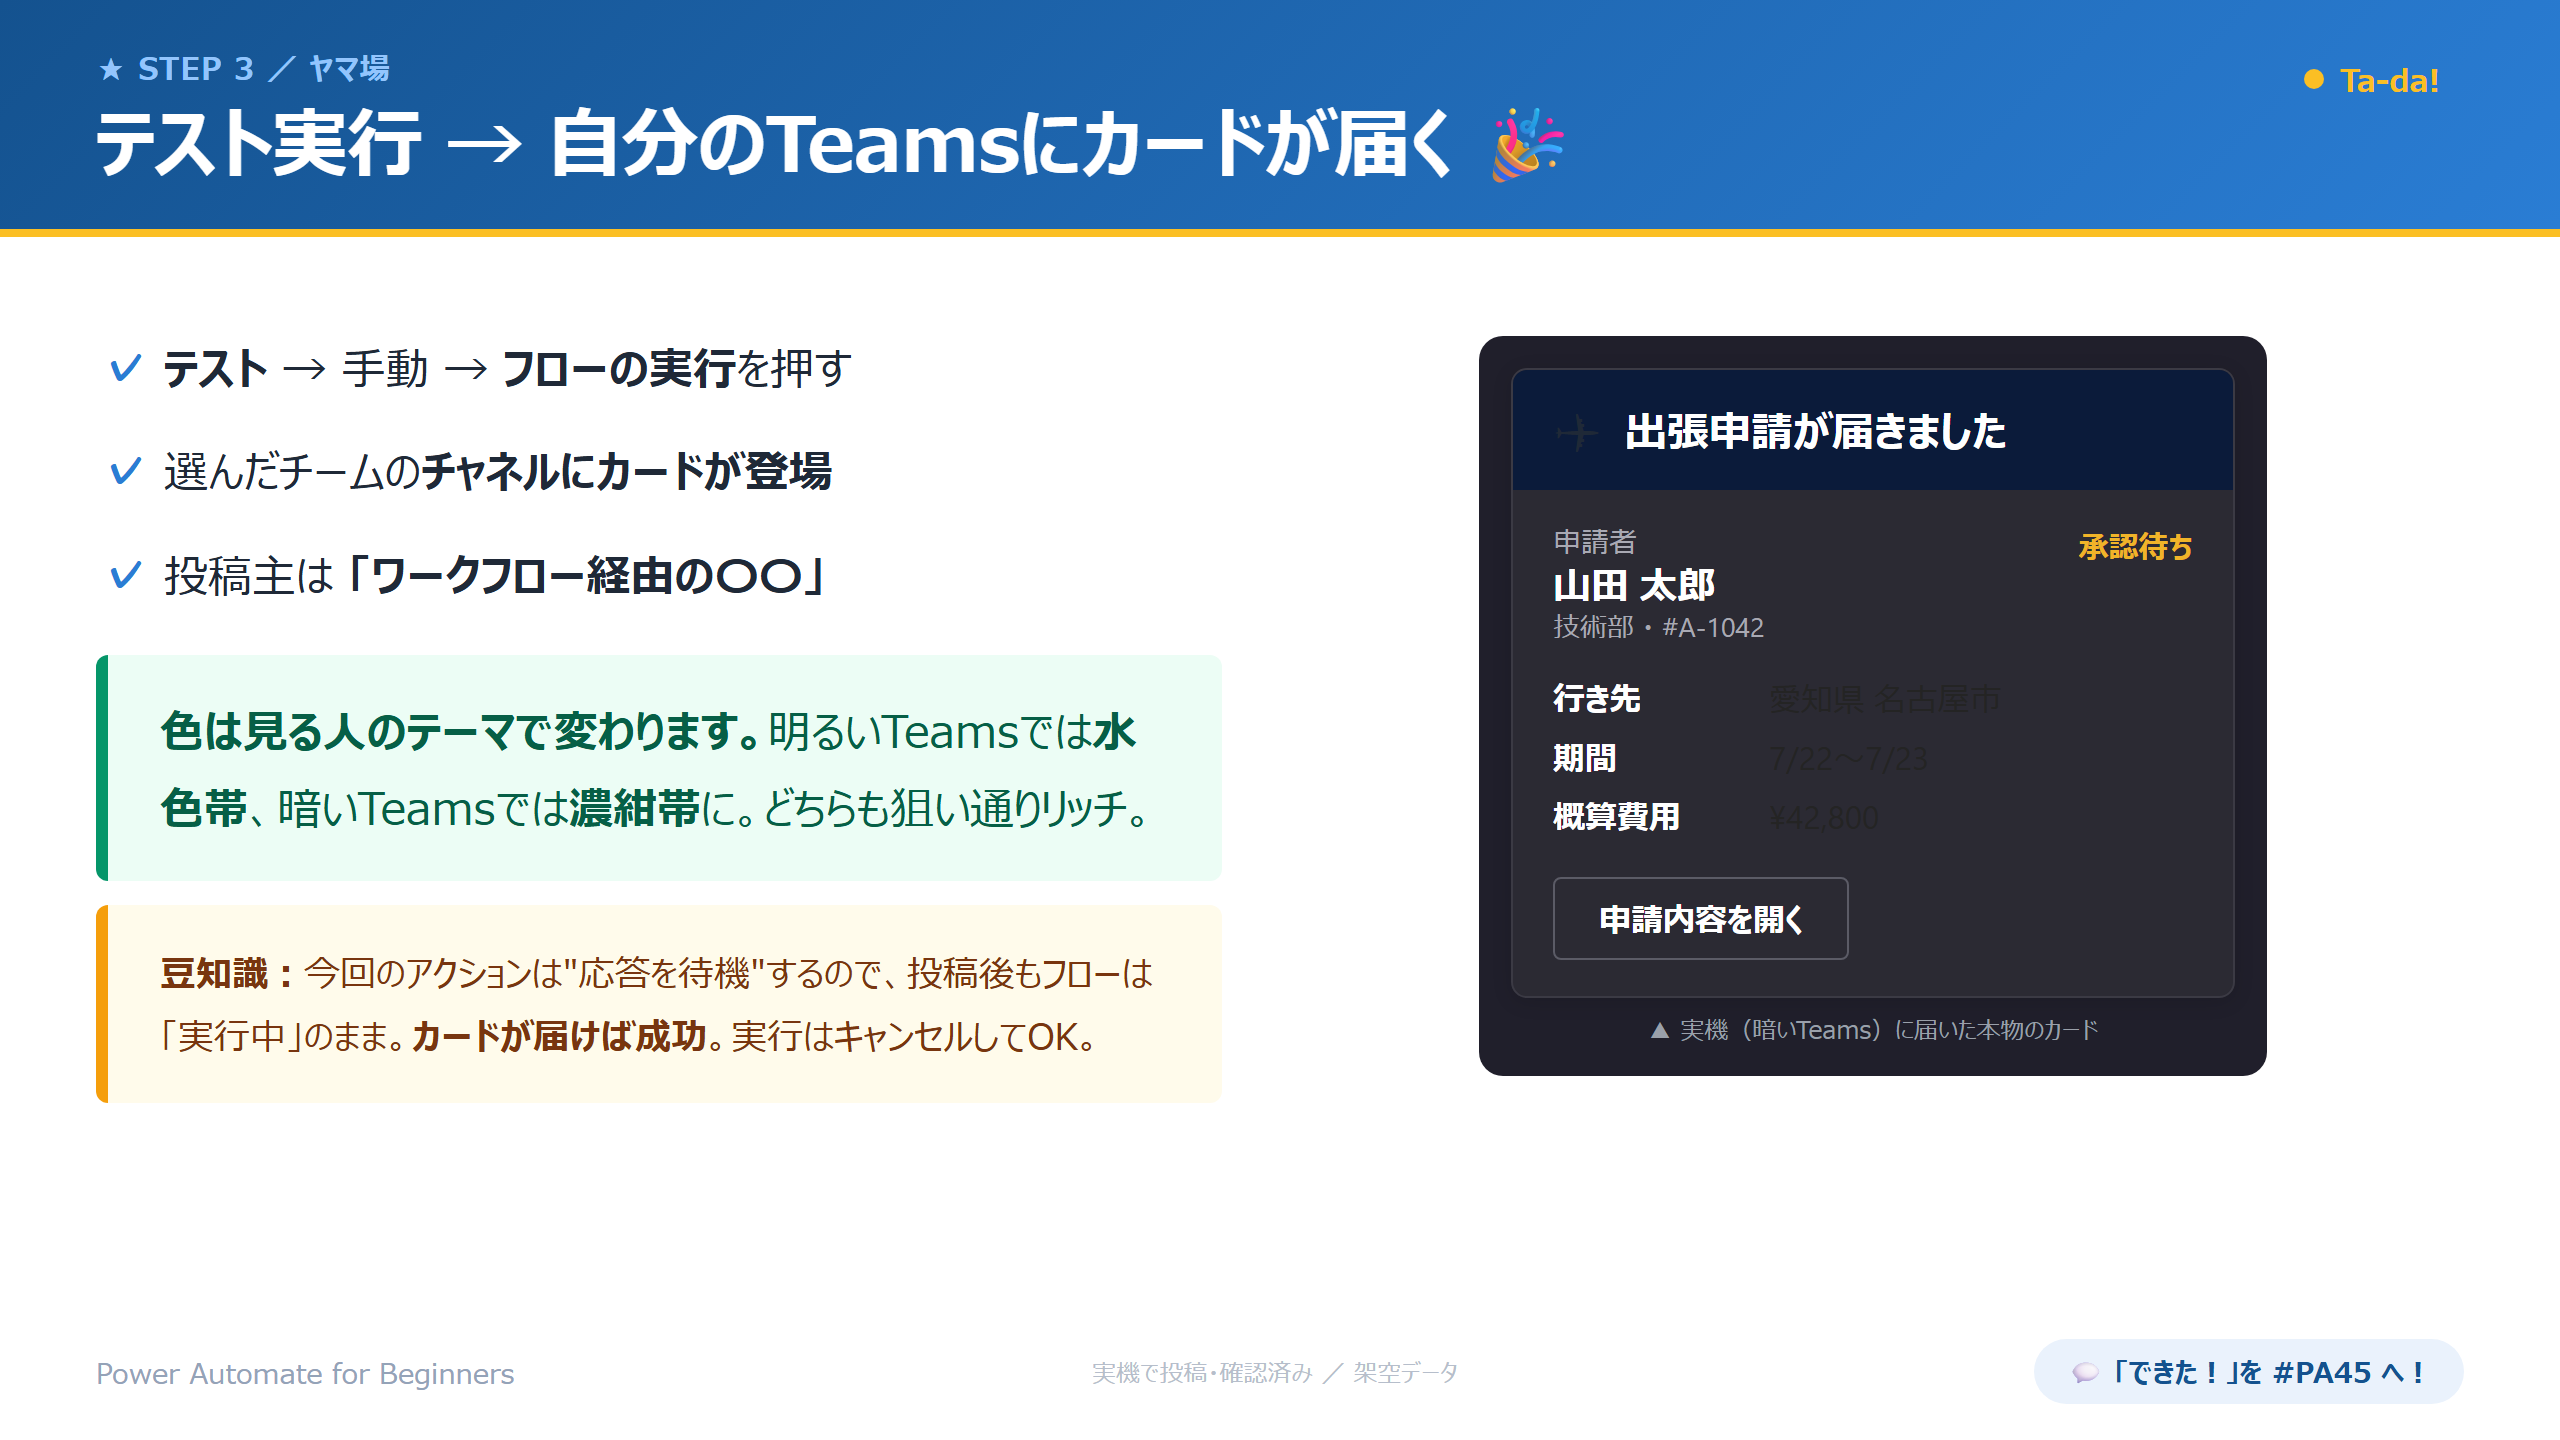Click the Ta-da! label
Image resolution: width=2560 pixels, height=1440 pixels.
click(x=2389, y=80)
